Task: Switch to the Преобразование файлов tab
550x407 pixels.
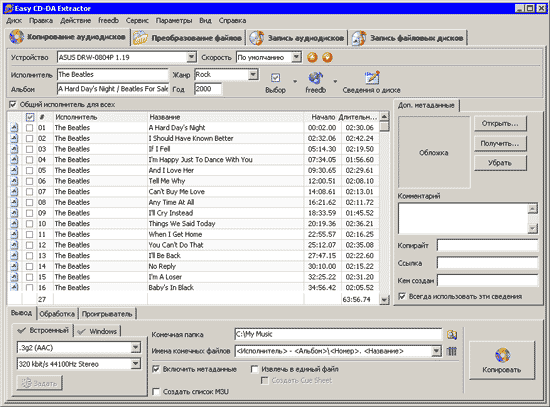Action: point(188,38)
